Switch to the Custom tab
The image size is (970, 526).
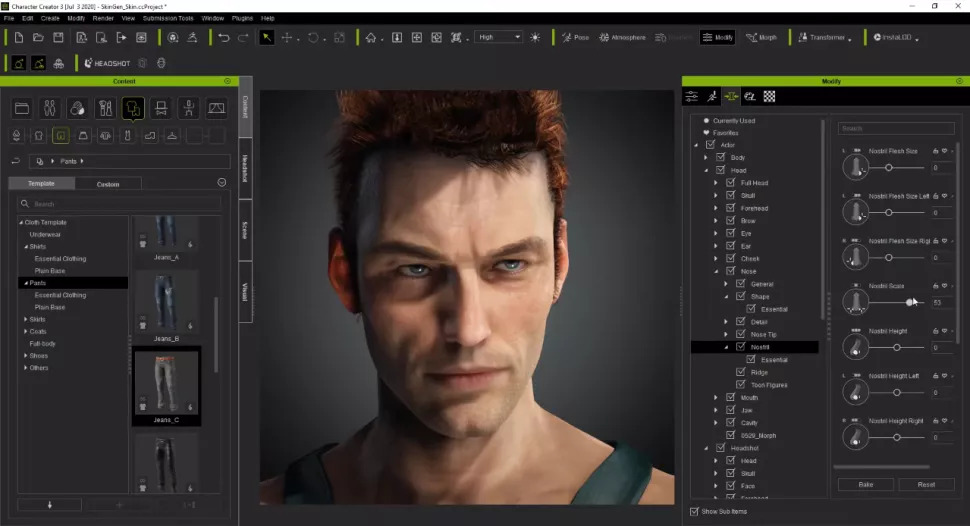[108, 184]
